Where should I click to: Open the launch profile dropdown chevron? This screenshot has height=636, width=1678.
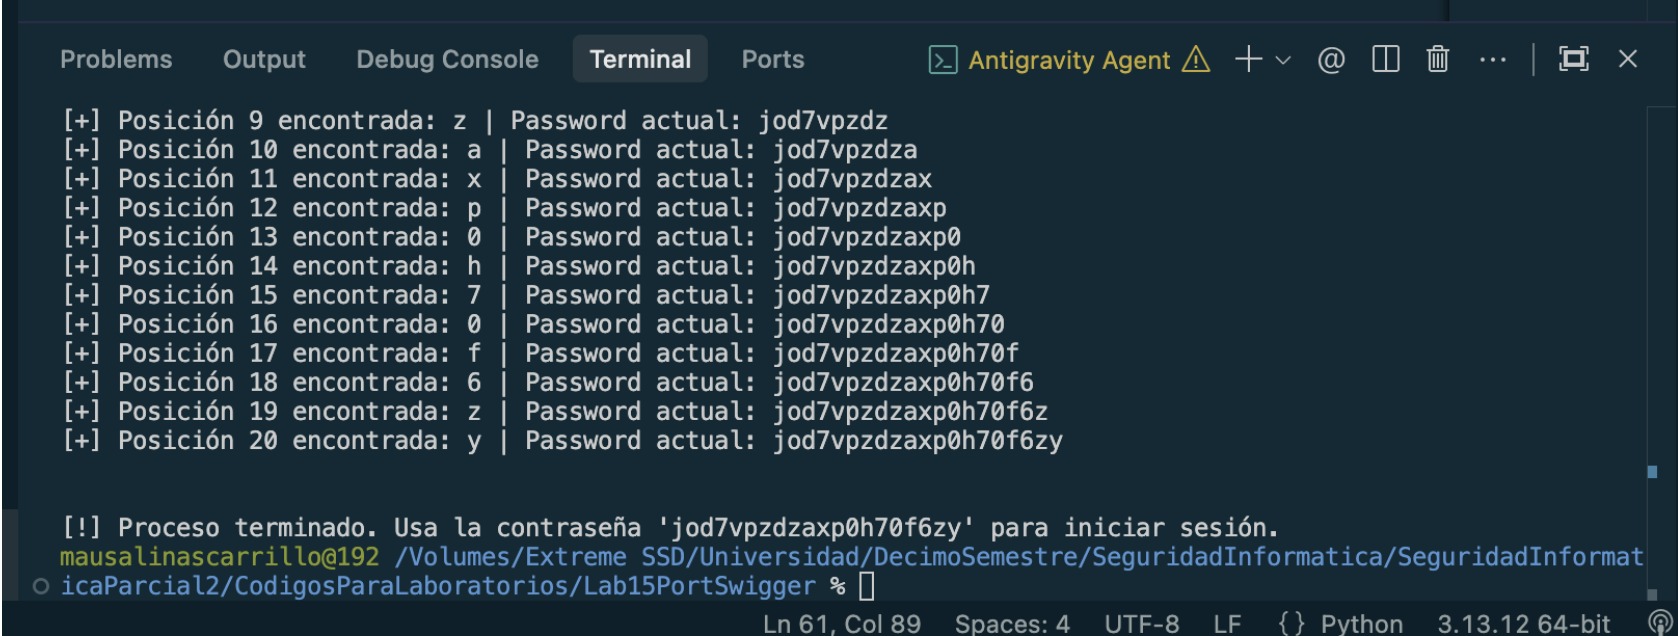[1284, 60]
